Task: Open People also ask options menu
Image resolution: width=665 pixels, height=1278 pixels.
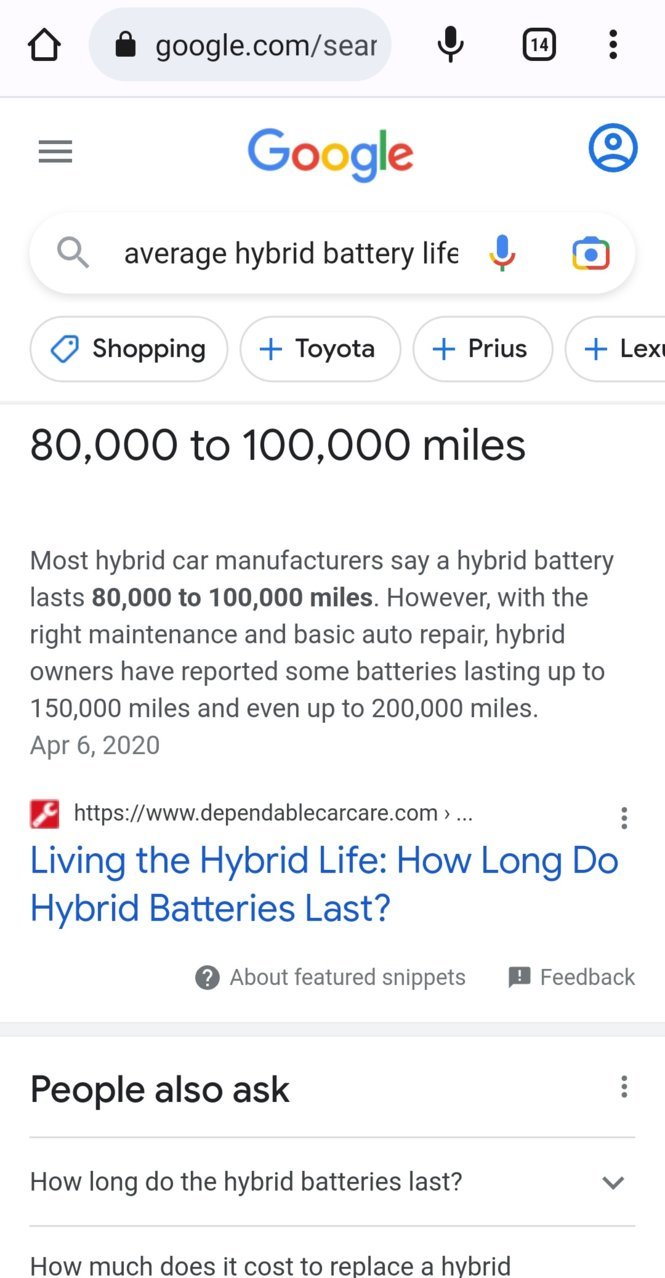Action: [624, 1087]
